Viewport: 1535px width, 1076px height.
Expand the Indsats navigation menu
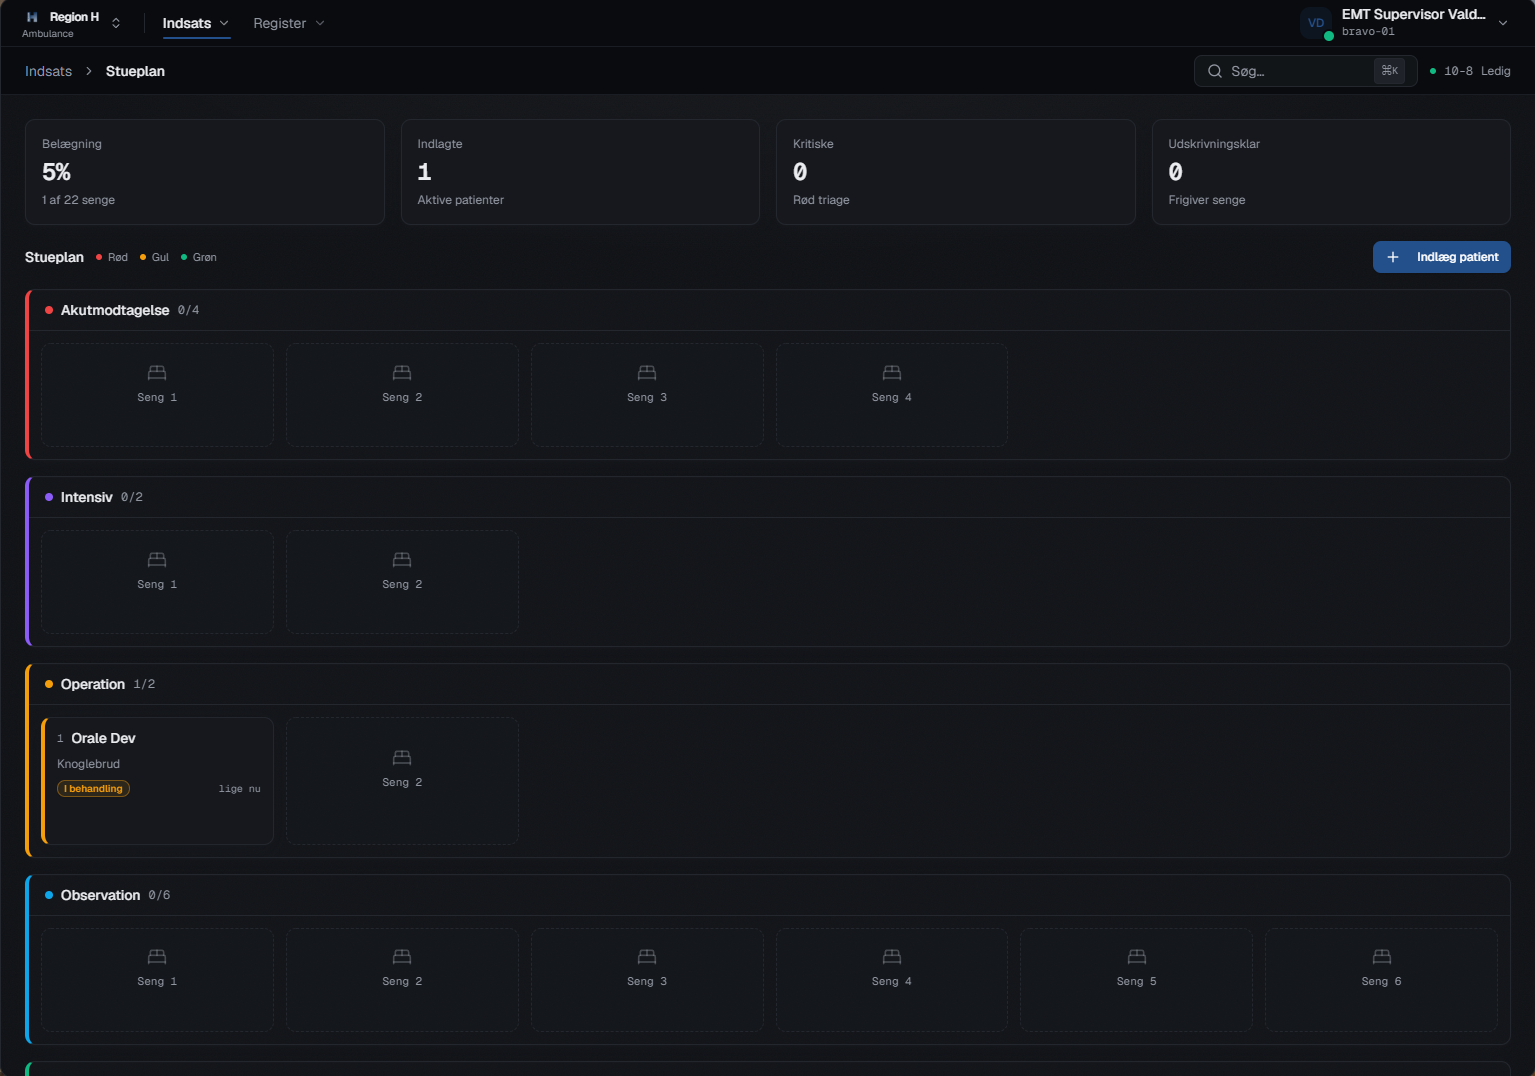pos(196,23)
